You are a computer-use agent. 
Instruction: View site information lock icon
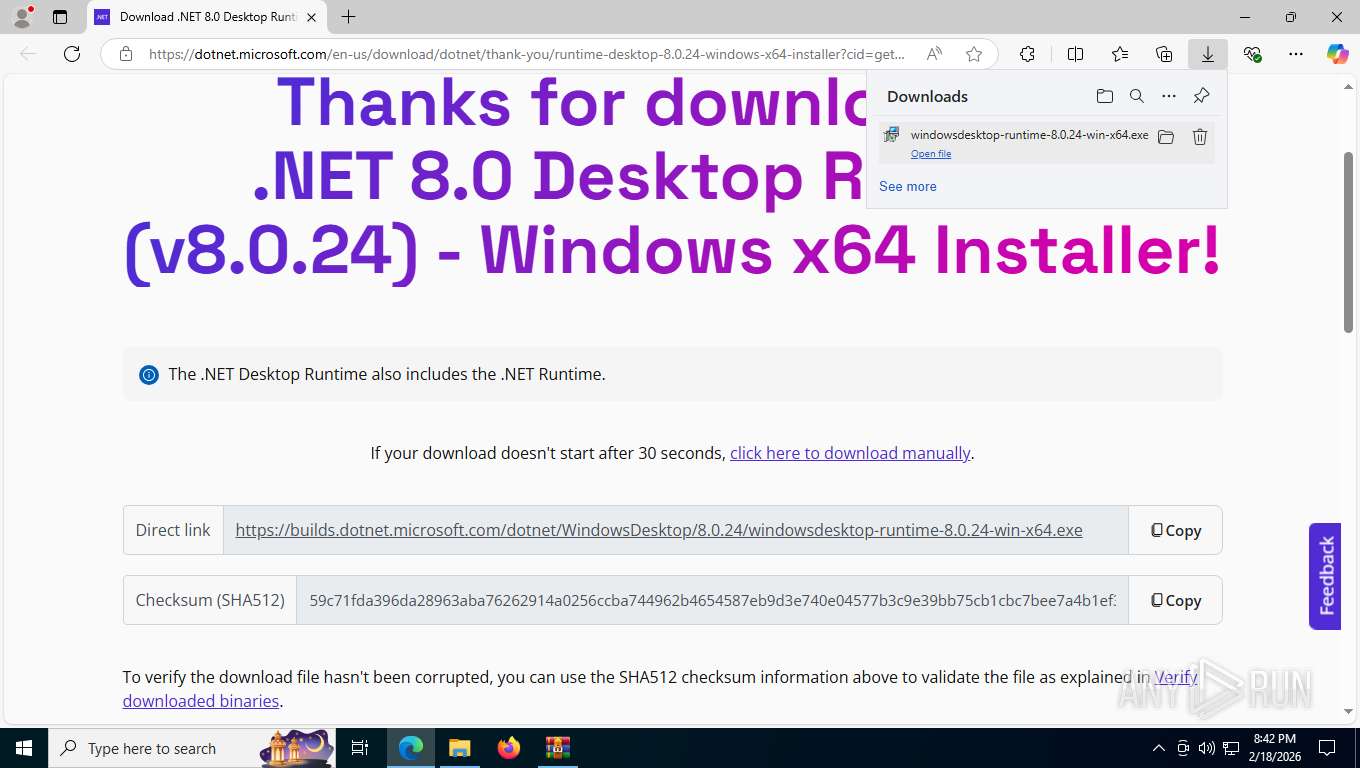pyautogui.click(x=126, y=54)
